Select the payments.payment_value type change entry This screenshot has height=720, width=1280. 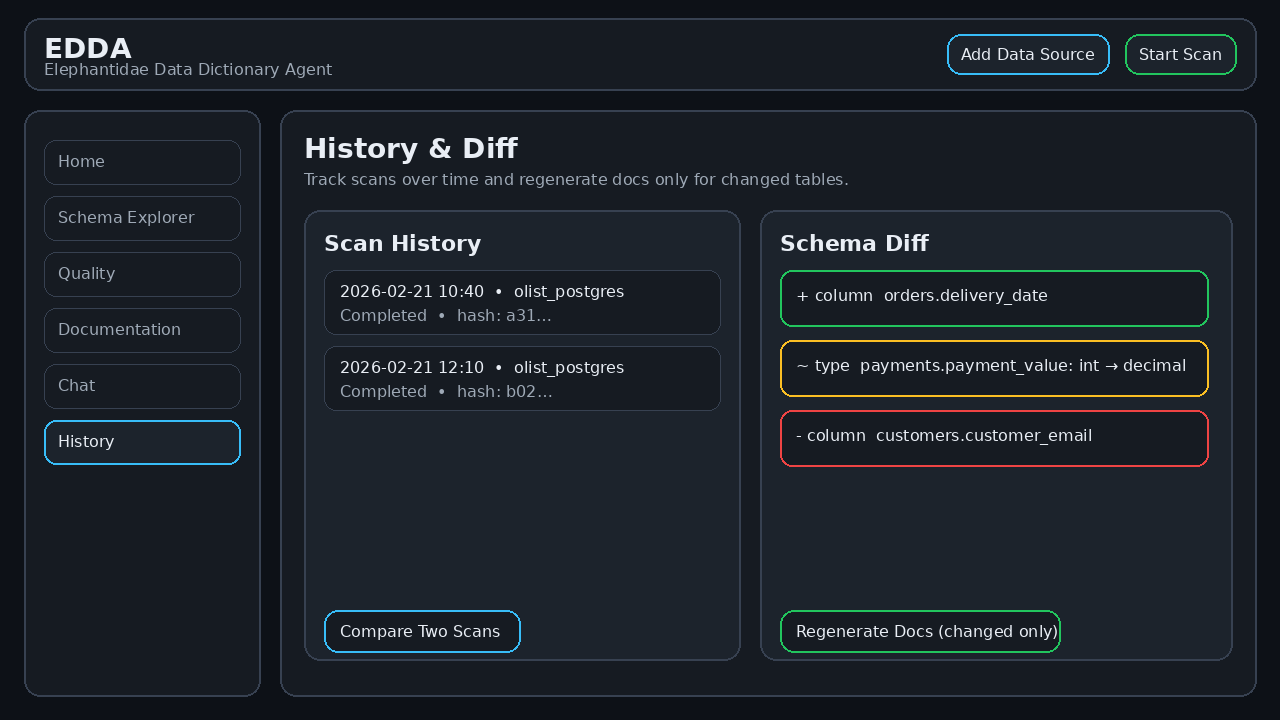pos(994,368)
